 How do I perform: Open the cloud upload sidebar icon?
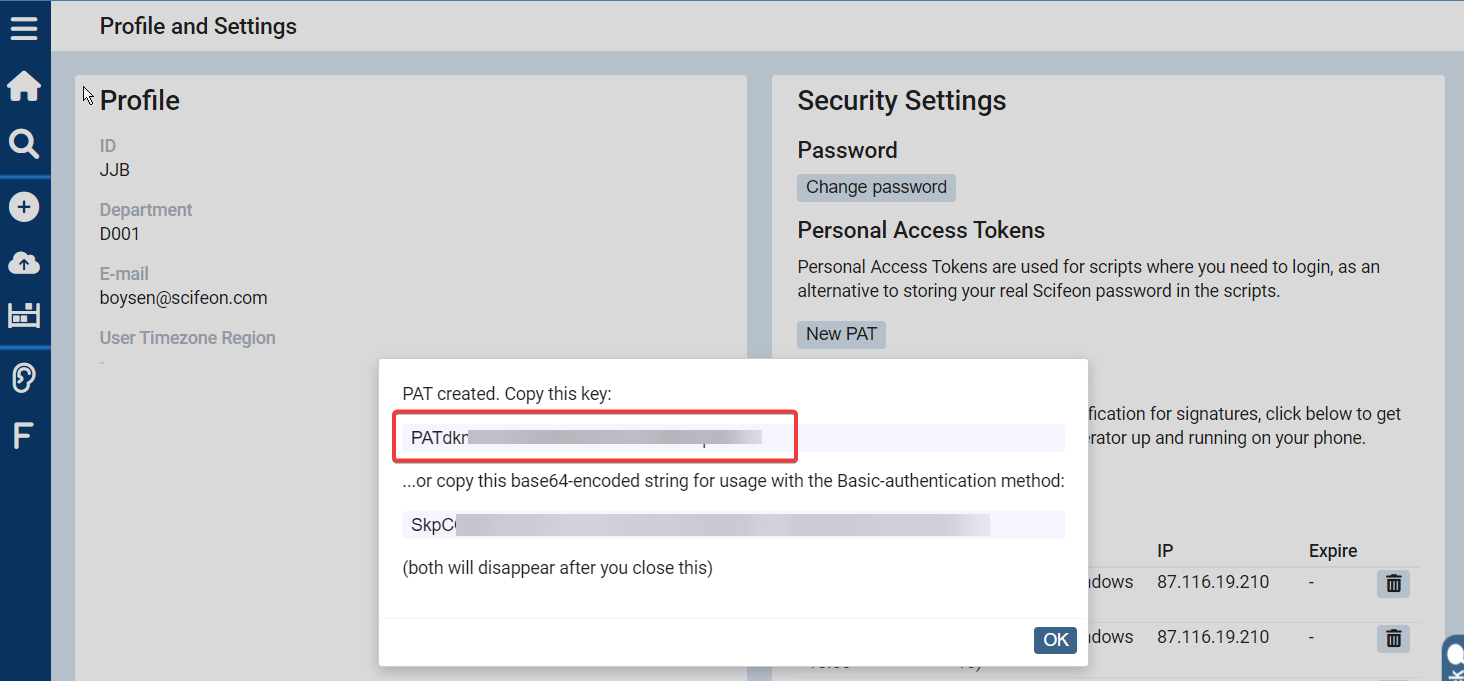click(24, 263)
